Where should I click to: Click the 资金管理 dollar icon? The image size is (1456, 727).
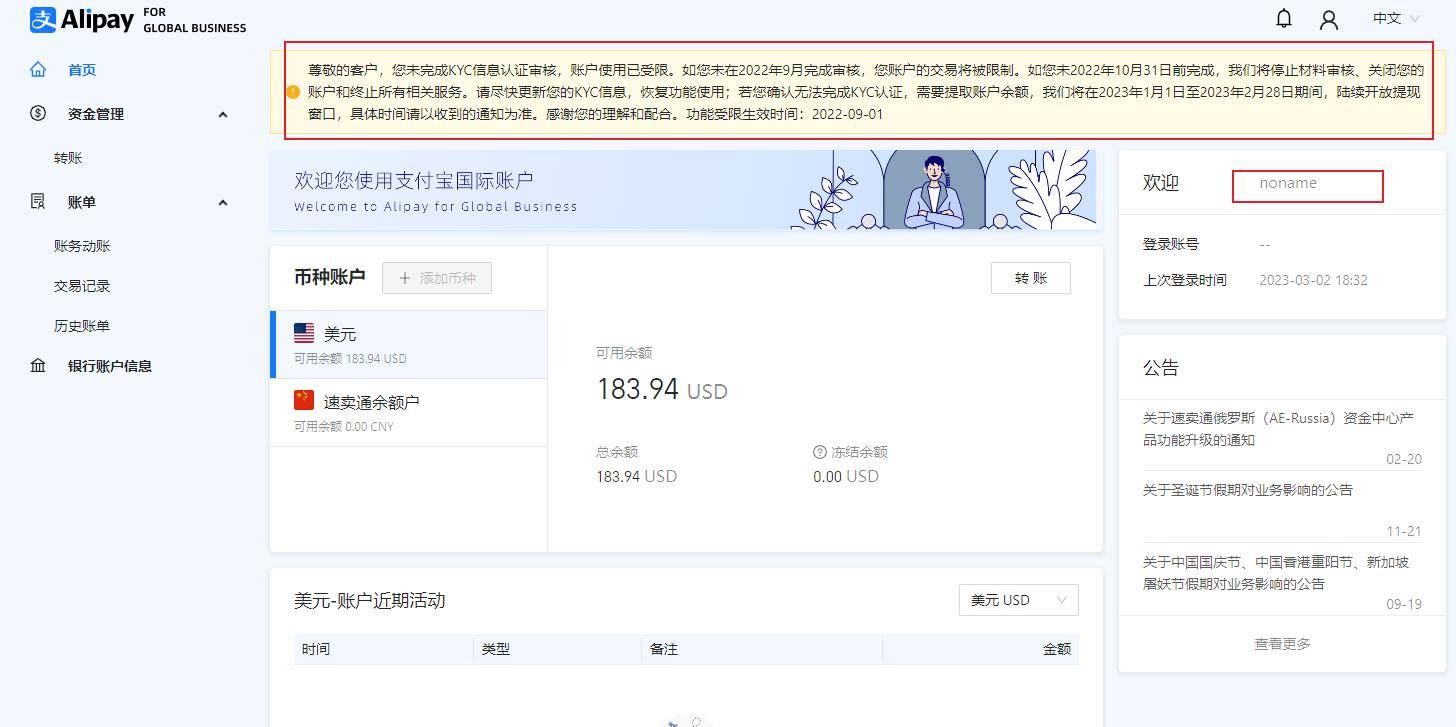pyautogui.click(x=38, y=114)
